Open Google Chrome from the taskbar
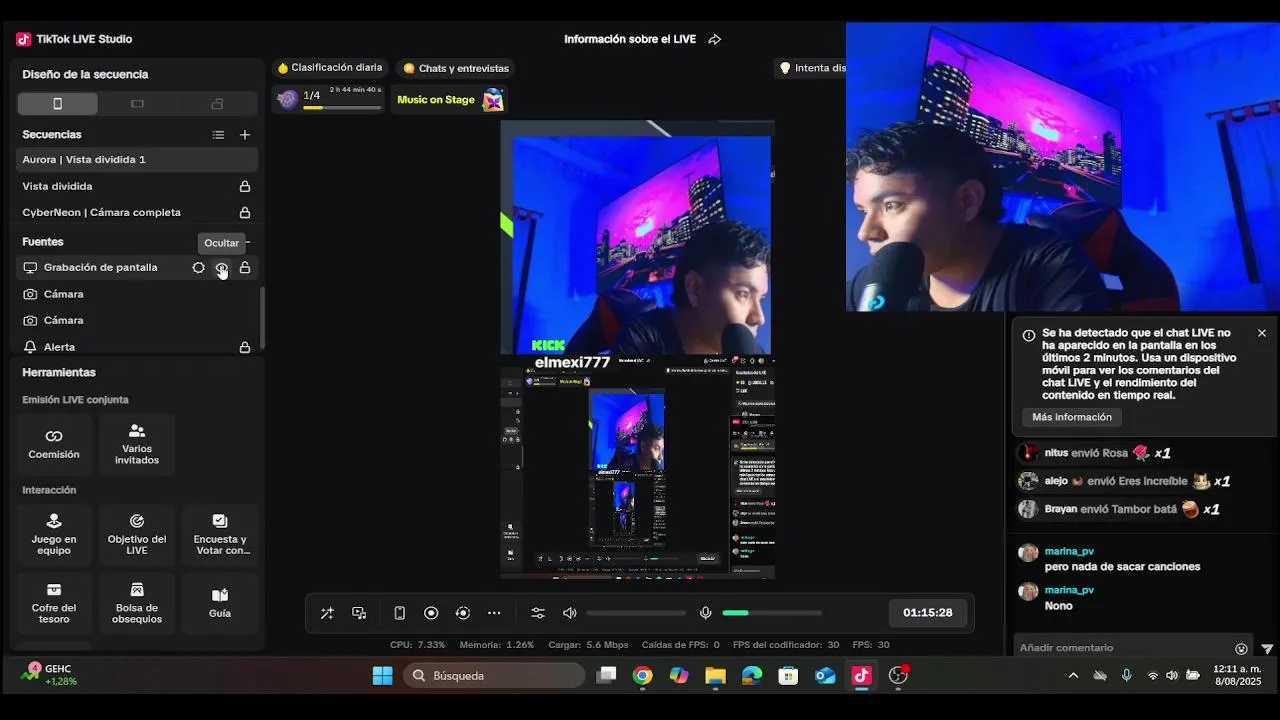The height and width of the screenshot is (720, 1280). click(x=643, y=676)
